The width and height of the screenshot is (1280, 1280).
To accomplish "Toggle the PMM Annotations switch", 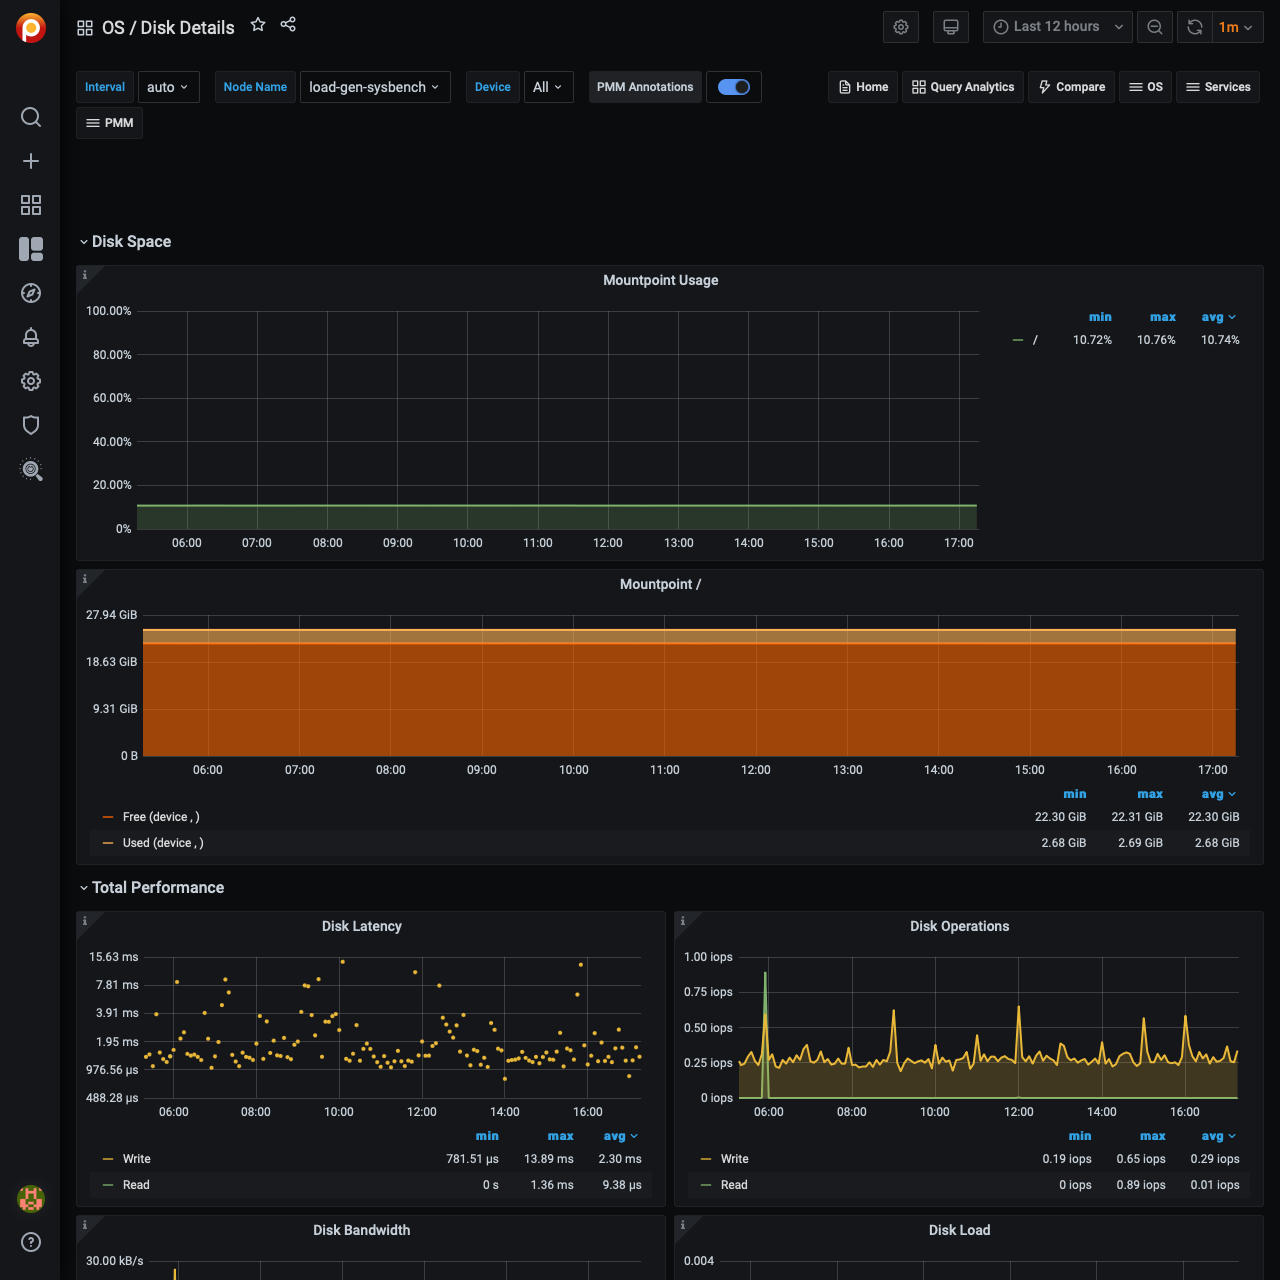I will tap(734, 87).
